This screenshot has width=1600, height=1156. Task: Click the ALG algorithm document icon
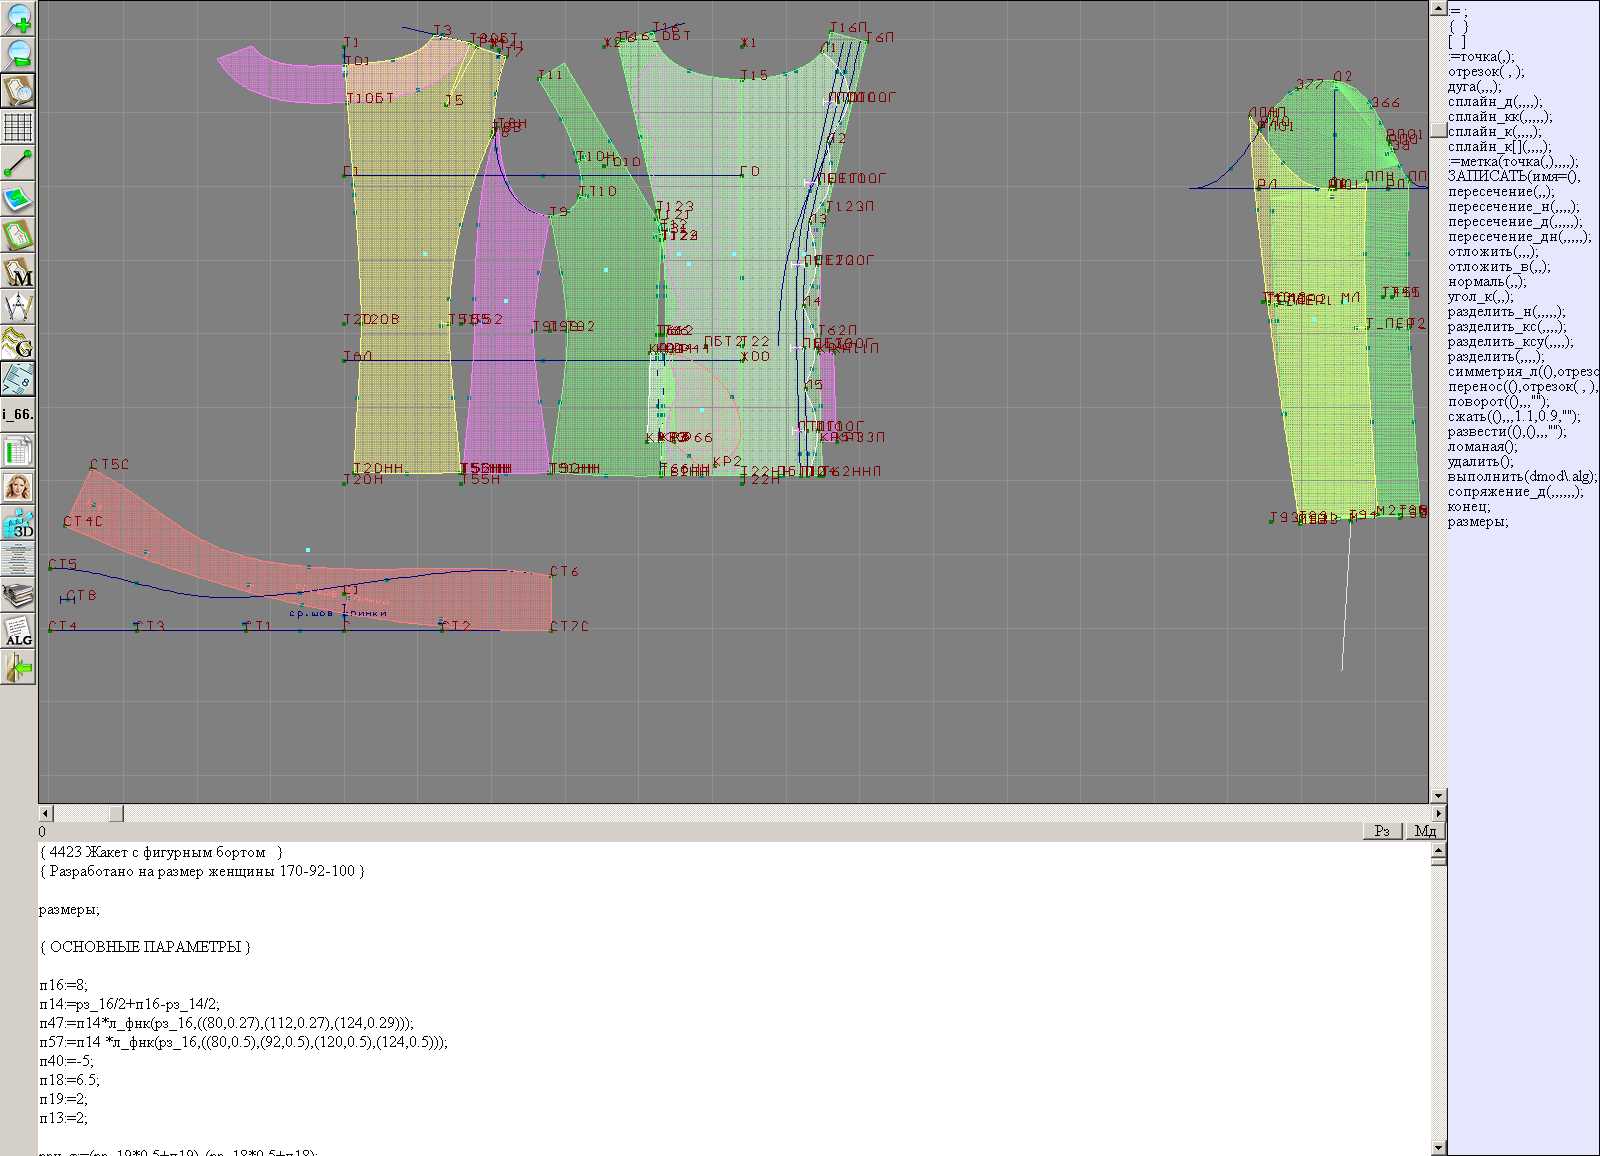[x=18, y=631]
